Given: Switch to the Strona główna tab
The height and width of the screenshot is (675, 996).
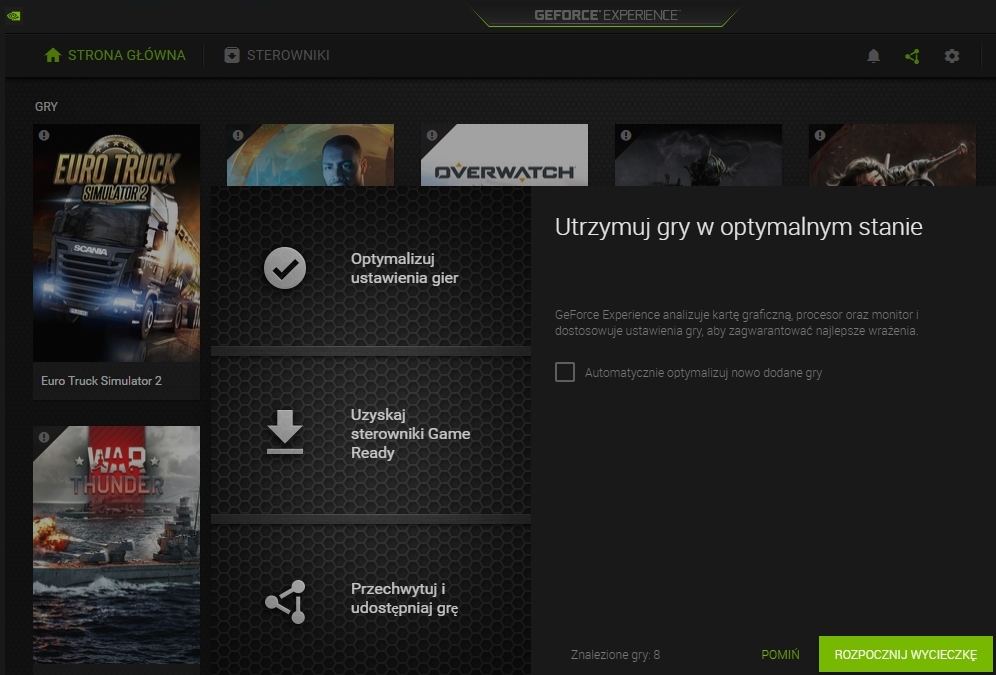Looking at the screenshot, I should (x=115, y=55).
